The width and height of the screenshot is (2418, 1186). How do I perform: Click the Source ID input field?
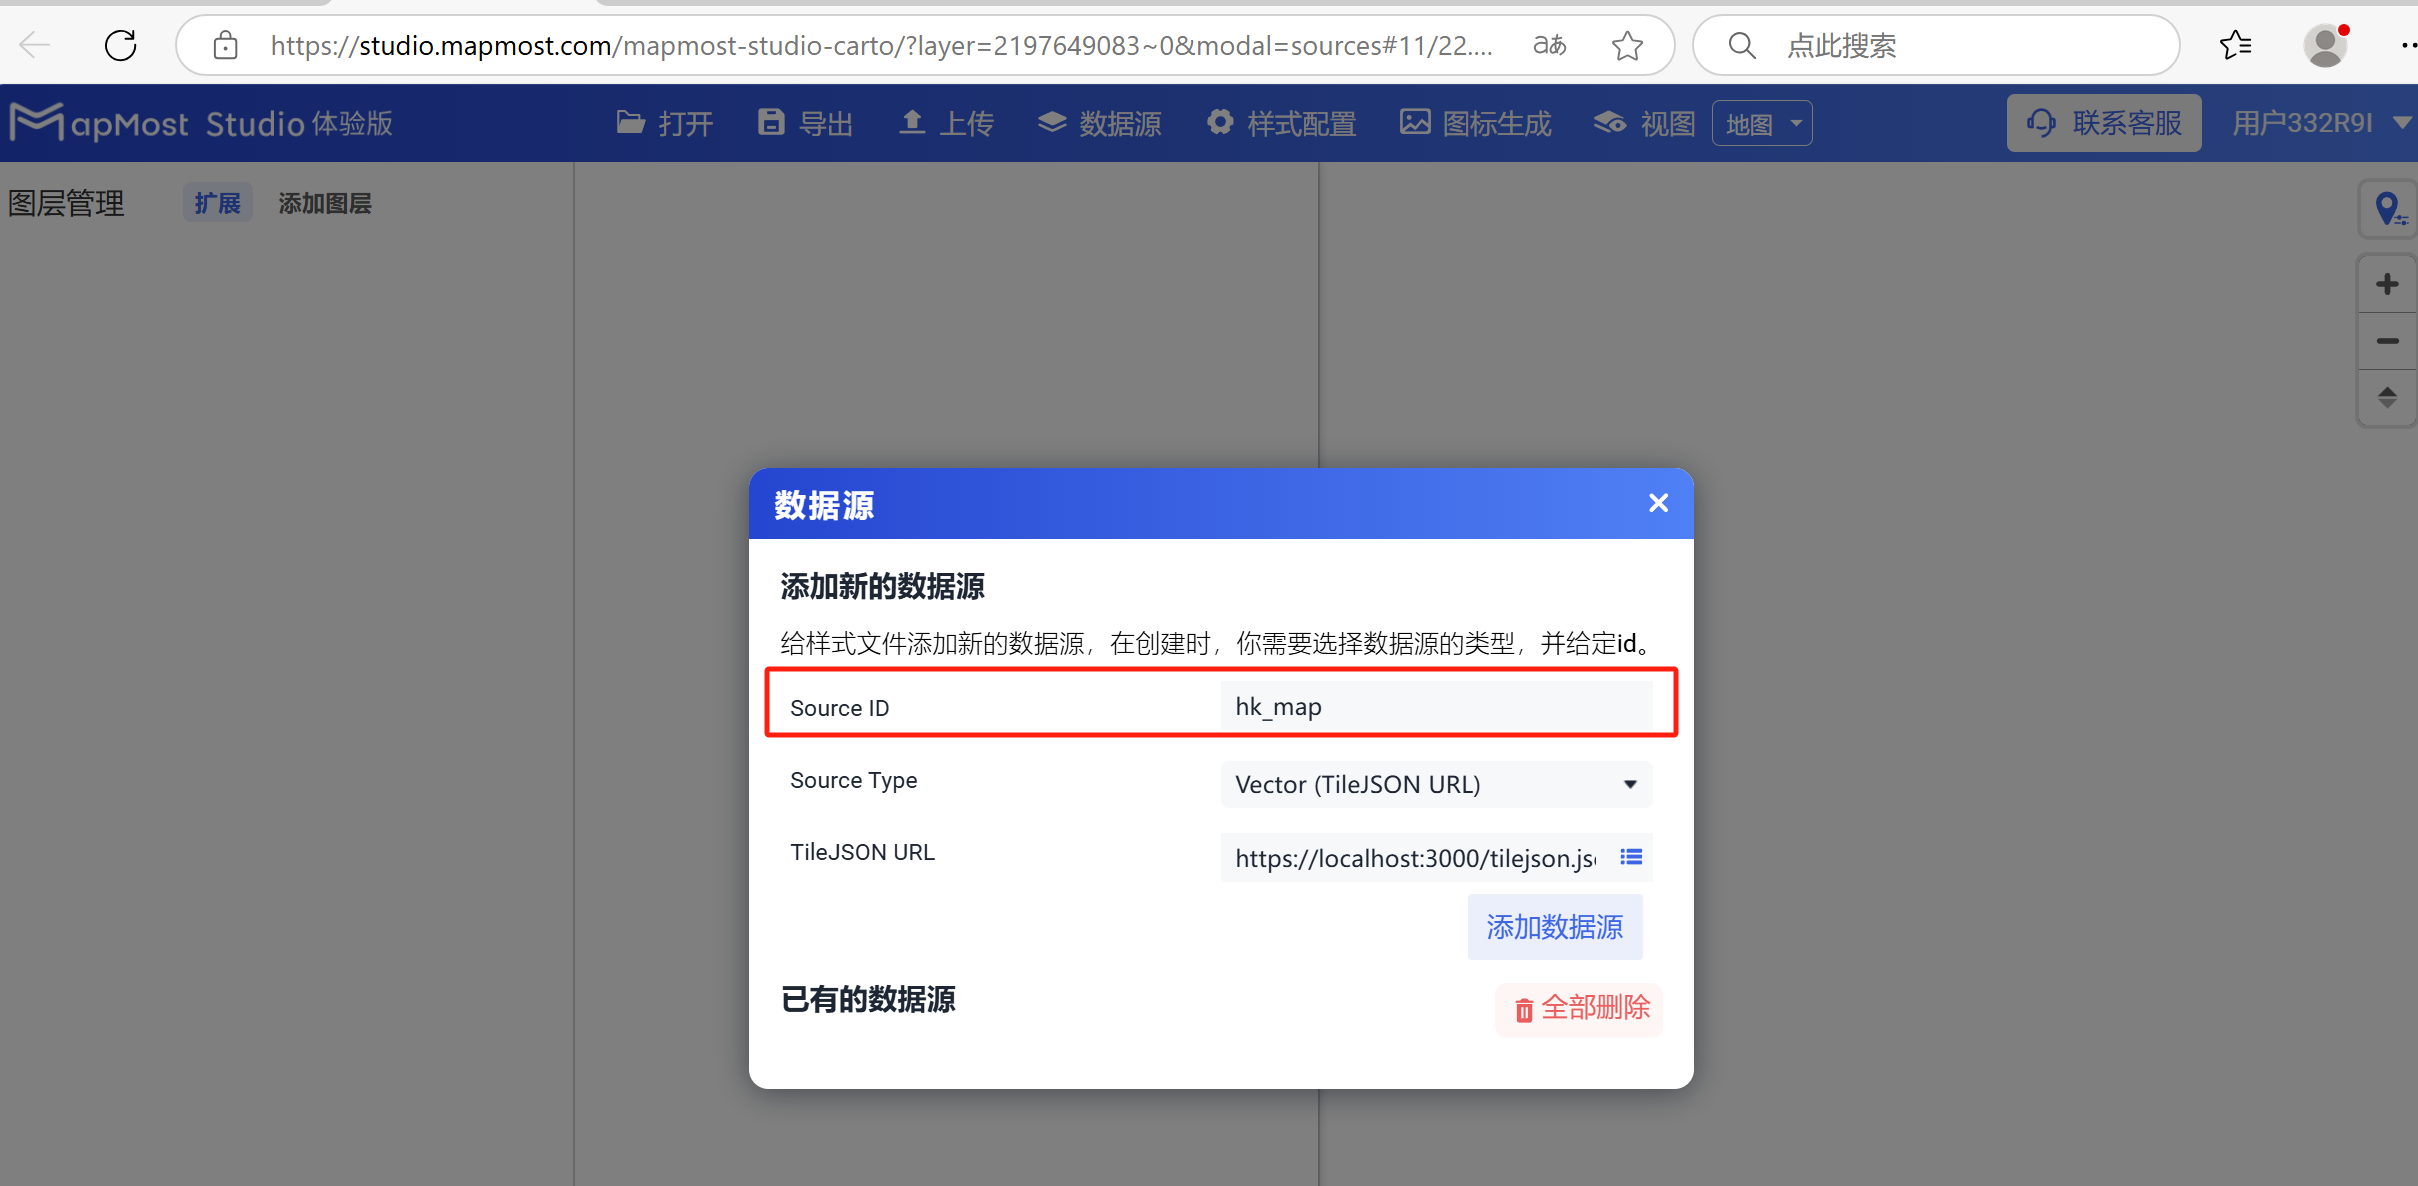pyautogui.click(x=1443, y=705)
